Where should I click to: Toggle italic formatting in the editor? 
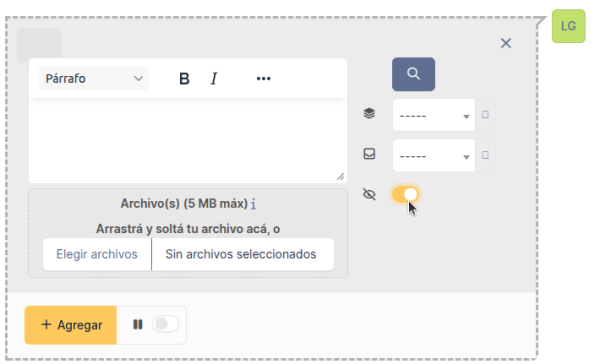point(214,78)
